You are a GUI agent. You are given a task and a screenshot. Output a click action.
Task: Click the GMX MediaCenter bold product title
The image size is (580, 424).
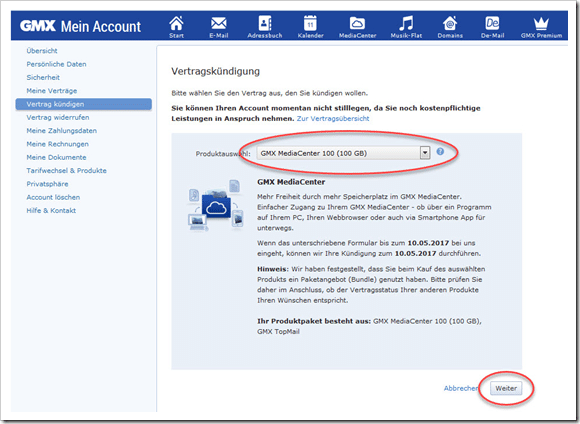click(291, 182)
